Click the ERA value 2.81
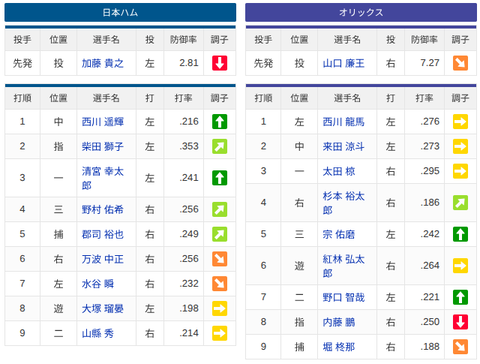 [x=189, y=63]
